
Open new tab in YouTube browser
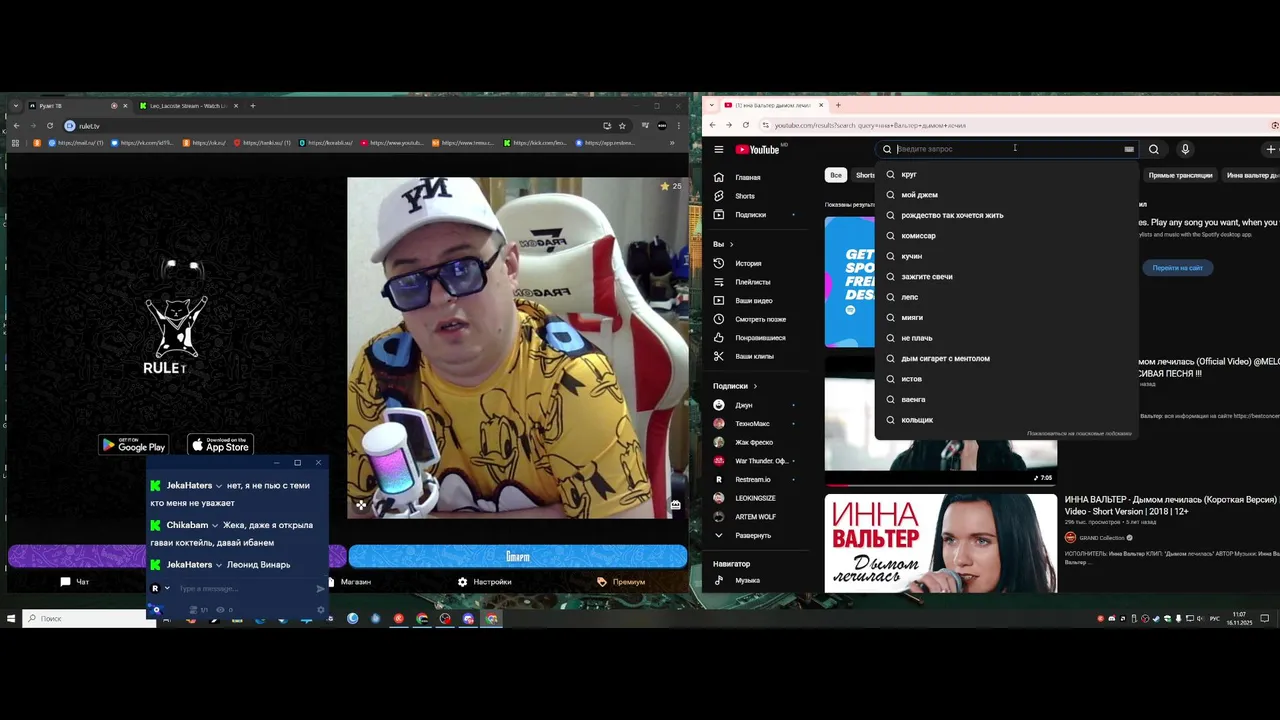(838, 105)
